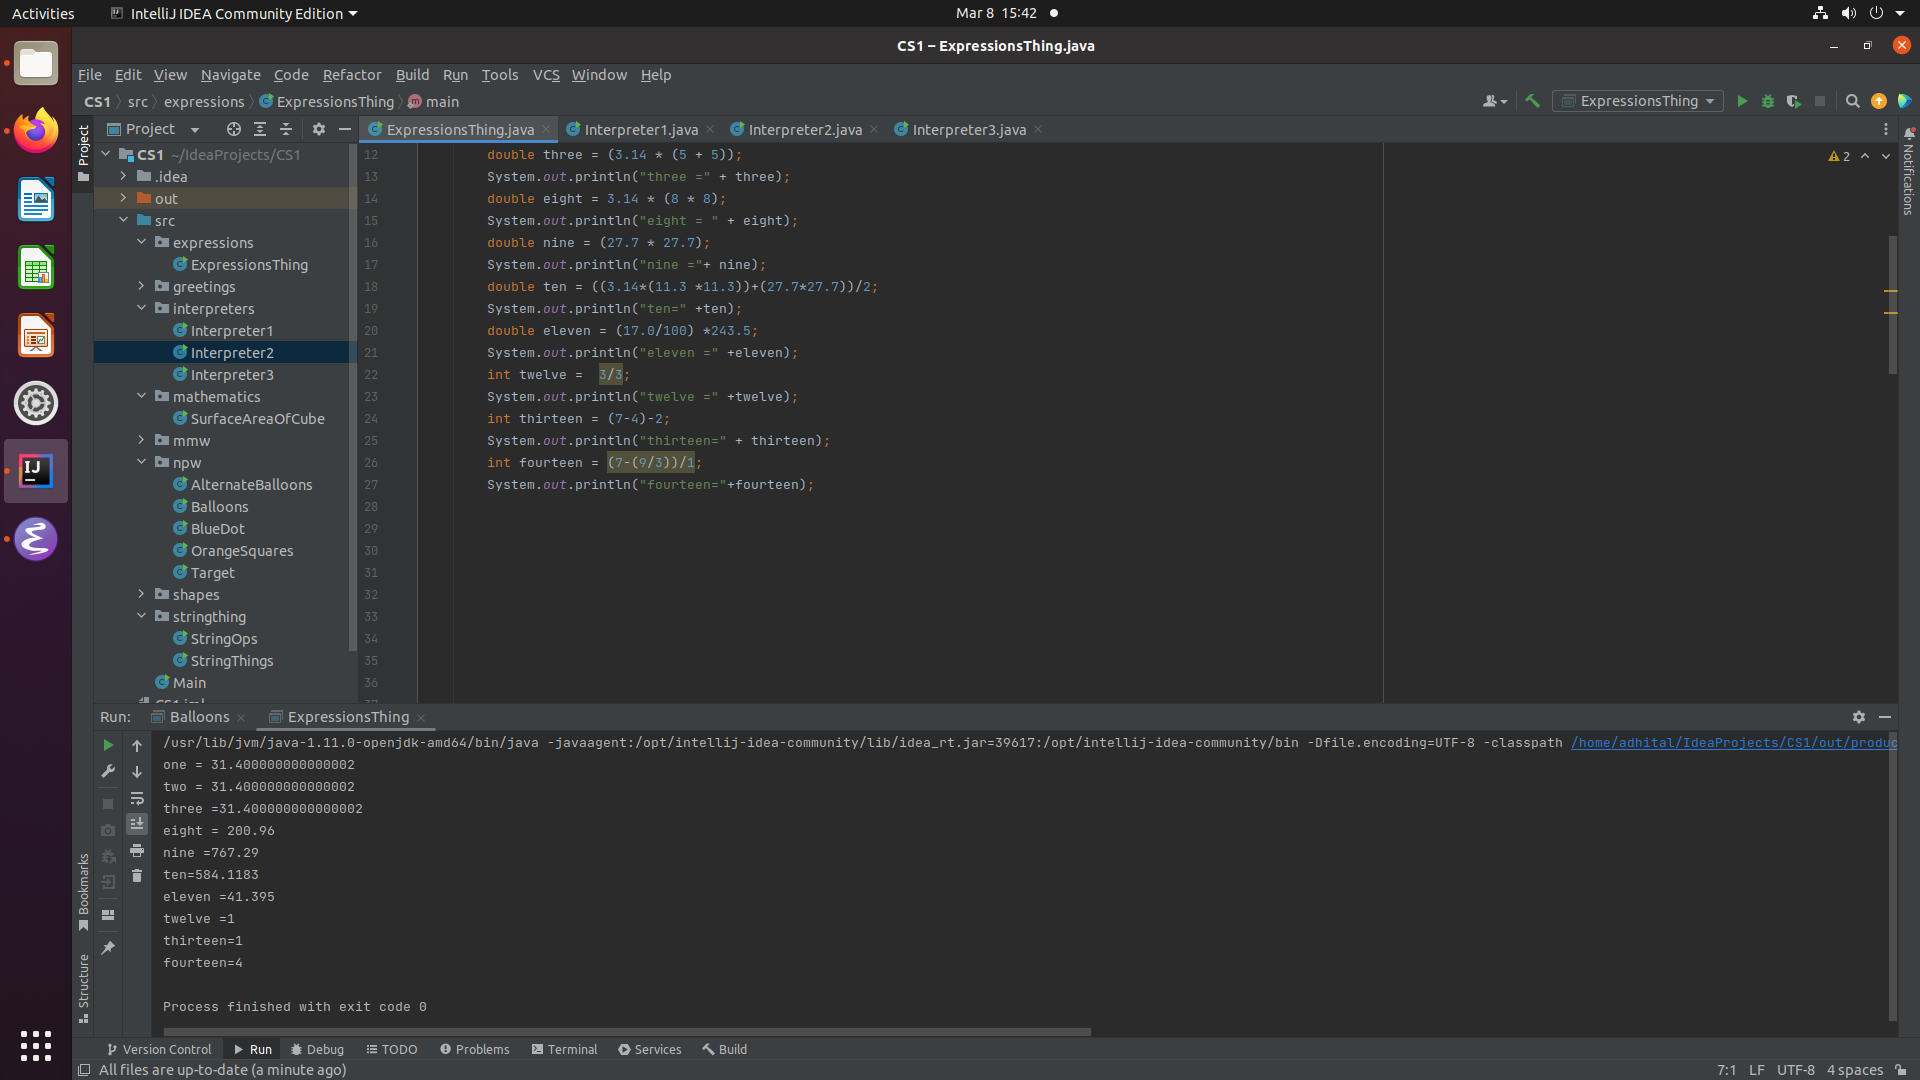Image resolution: width=1920 pixels, height=1080 pixels.
Task: Open the Terminal tool window button
Action: point(564,1049)
